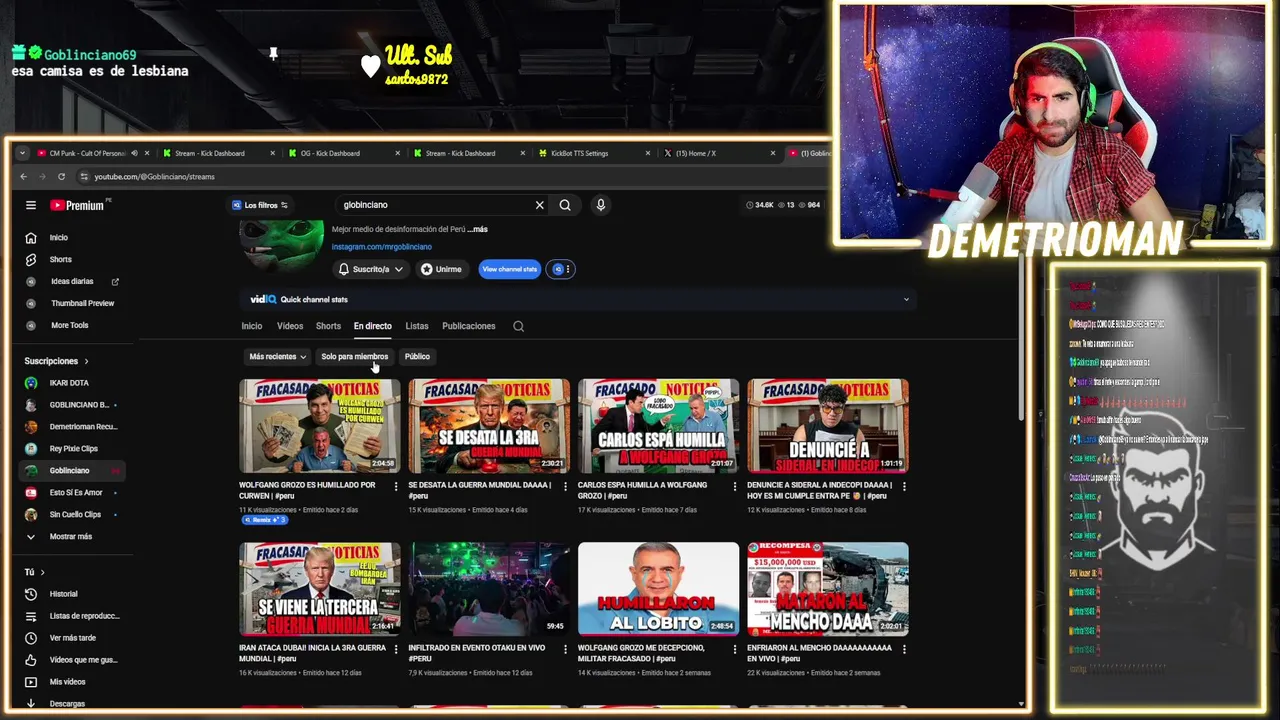1280x720 pixels.
Task: Expand channel description with ...más
Action: 477,229
